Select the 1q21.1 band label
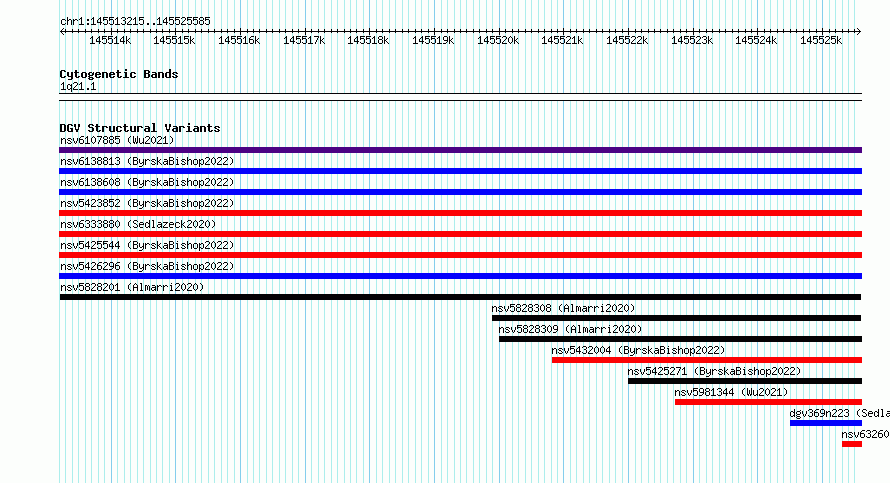The height and width of the screenshot is (483, 890). click(78, 87)
